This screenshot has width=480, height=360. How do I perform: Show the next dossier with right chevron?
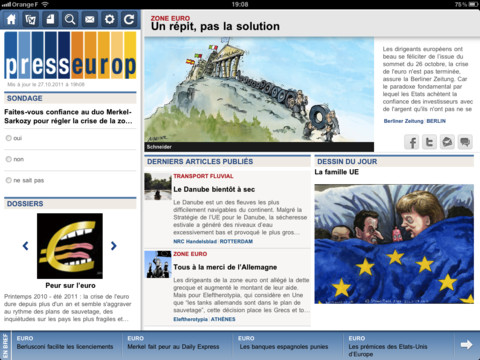coord(114,246)
